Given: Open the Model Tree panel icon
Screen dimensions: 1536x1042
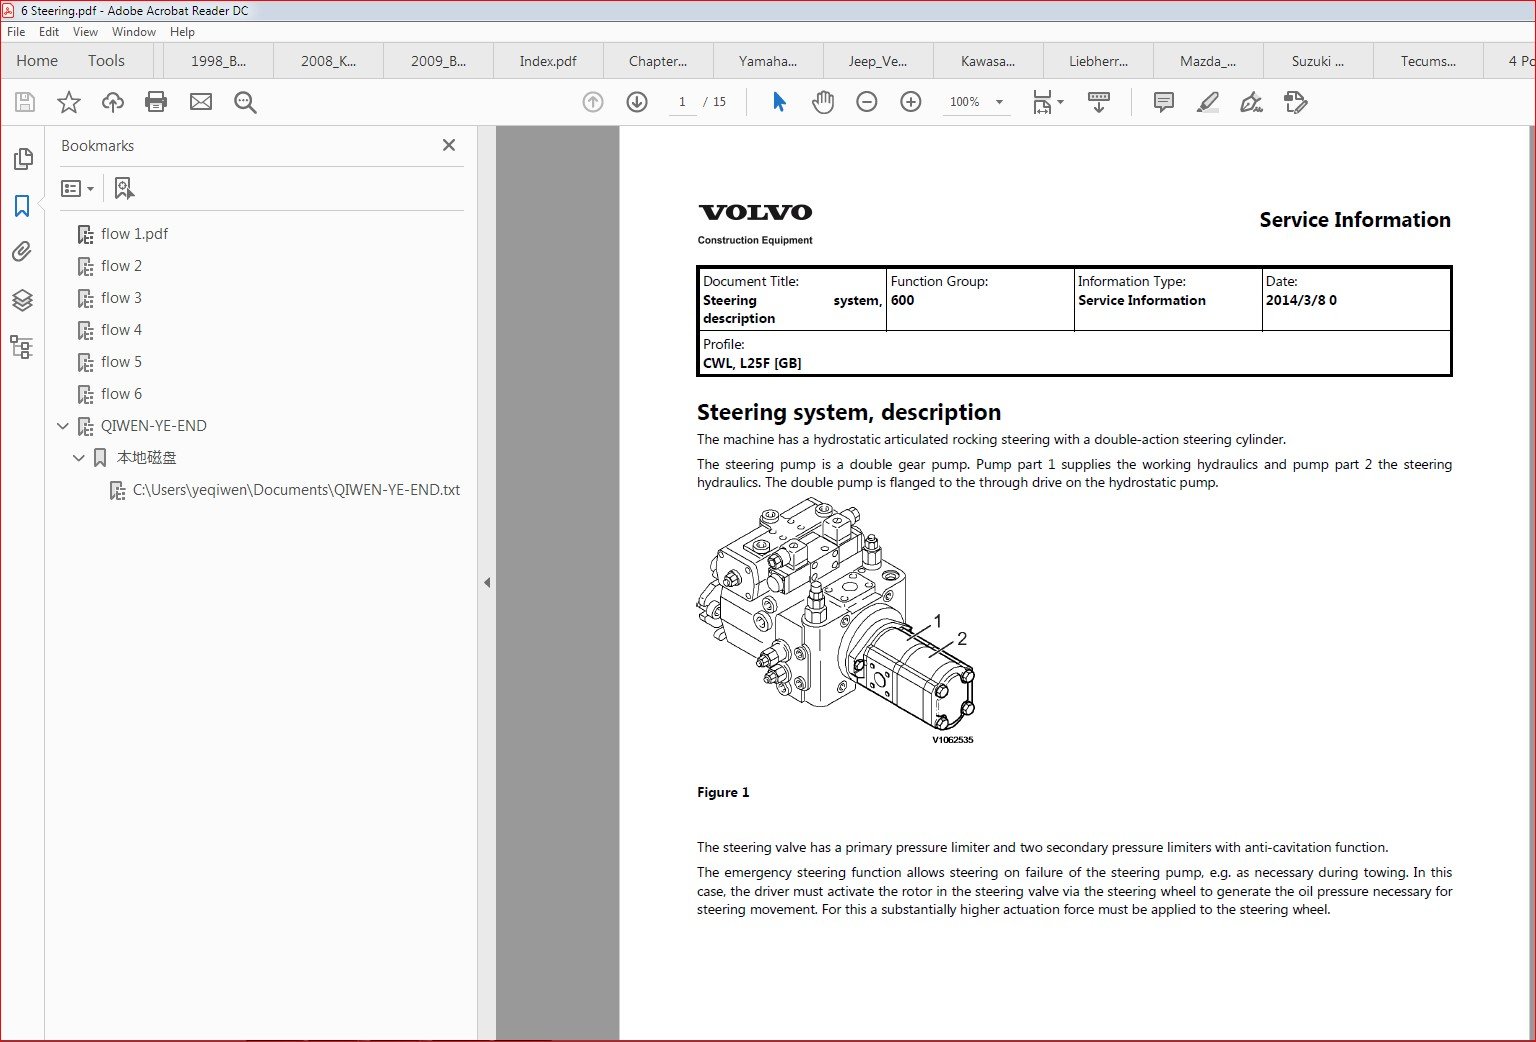Looking at the screenshot, I should 22,347.
